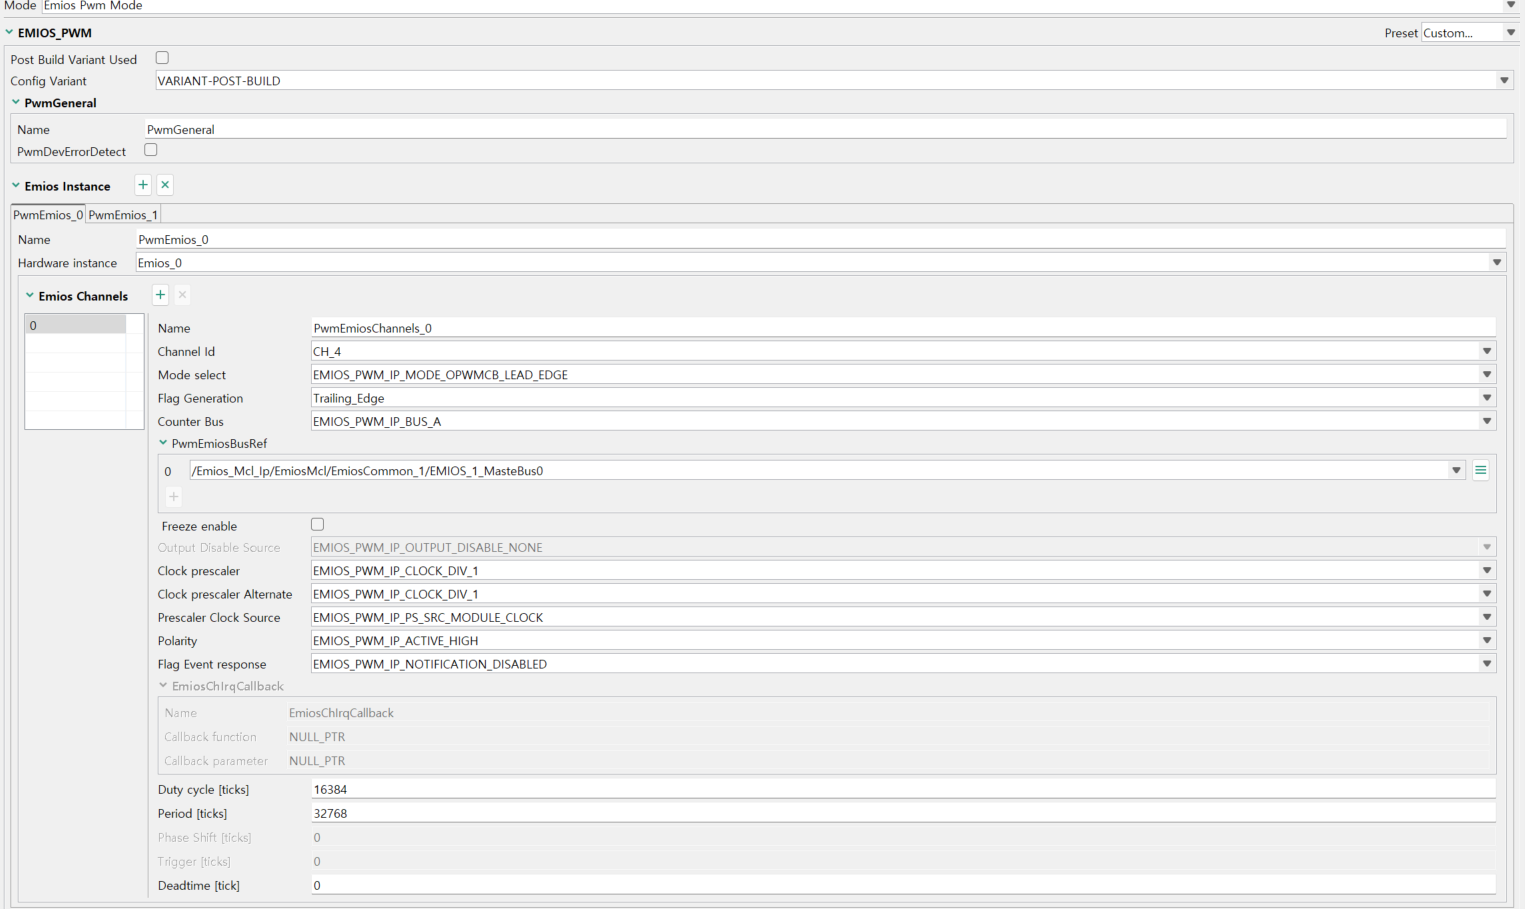Open the Polarity dropdown

tap(1487, 641)
